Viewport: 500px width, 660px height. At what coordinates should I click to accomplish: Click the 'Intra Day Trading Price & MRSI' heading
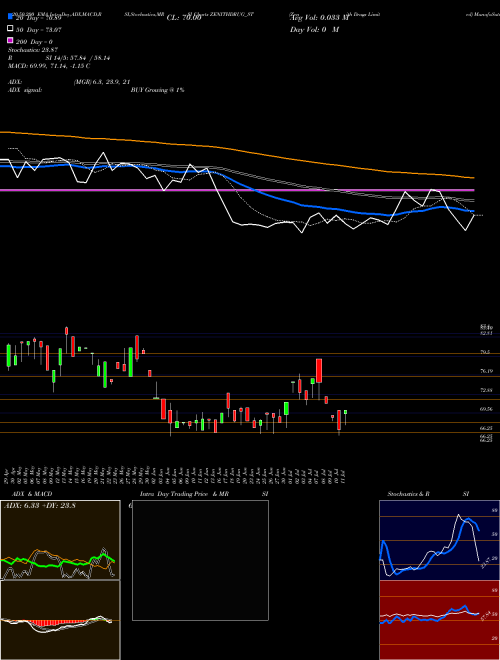204,494
